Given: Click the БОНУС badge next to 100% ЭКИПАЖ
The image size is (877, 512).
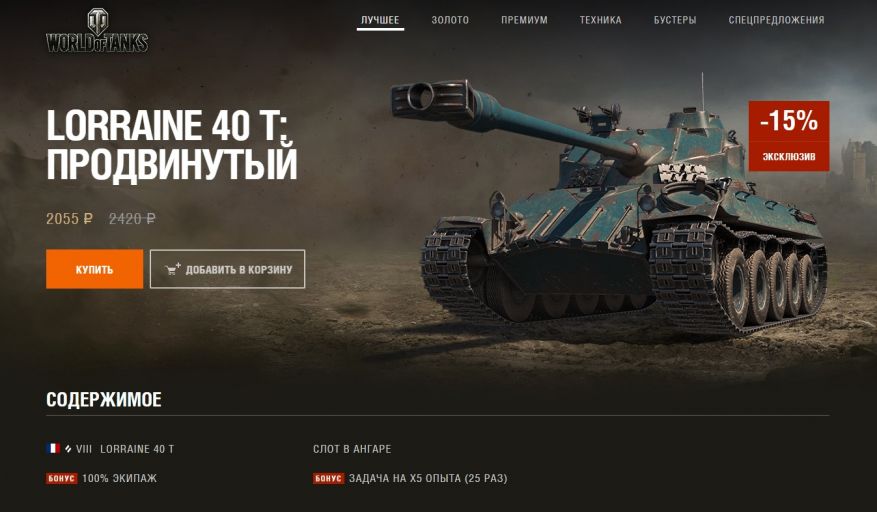Looking at the screenshot, I should tap(61, 478).
